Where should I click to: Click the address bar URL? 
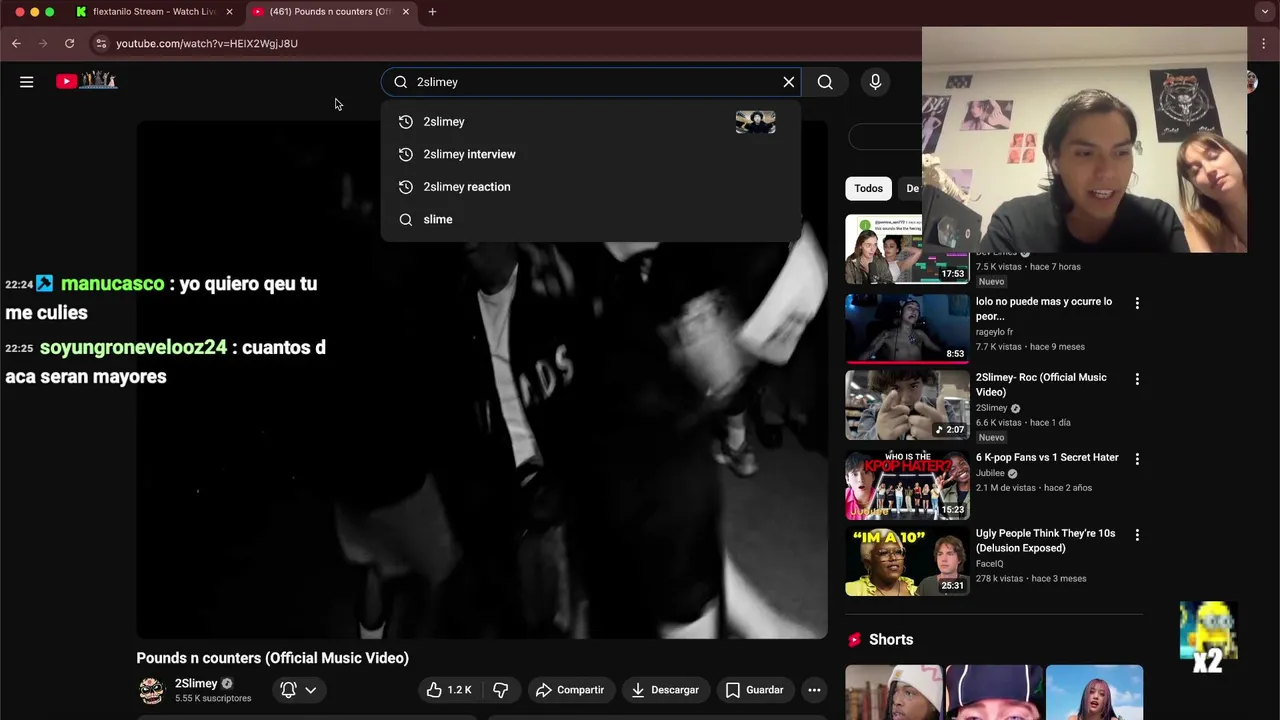coord(207,43)
